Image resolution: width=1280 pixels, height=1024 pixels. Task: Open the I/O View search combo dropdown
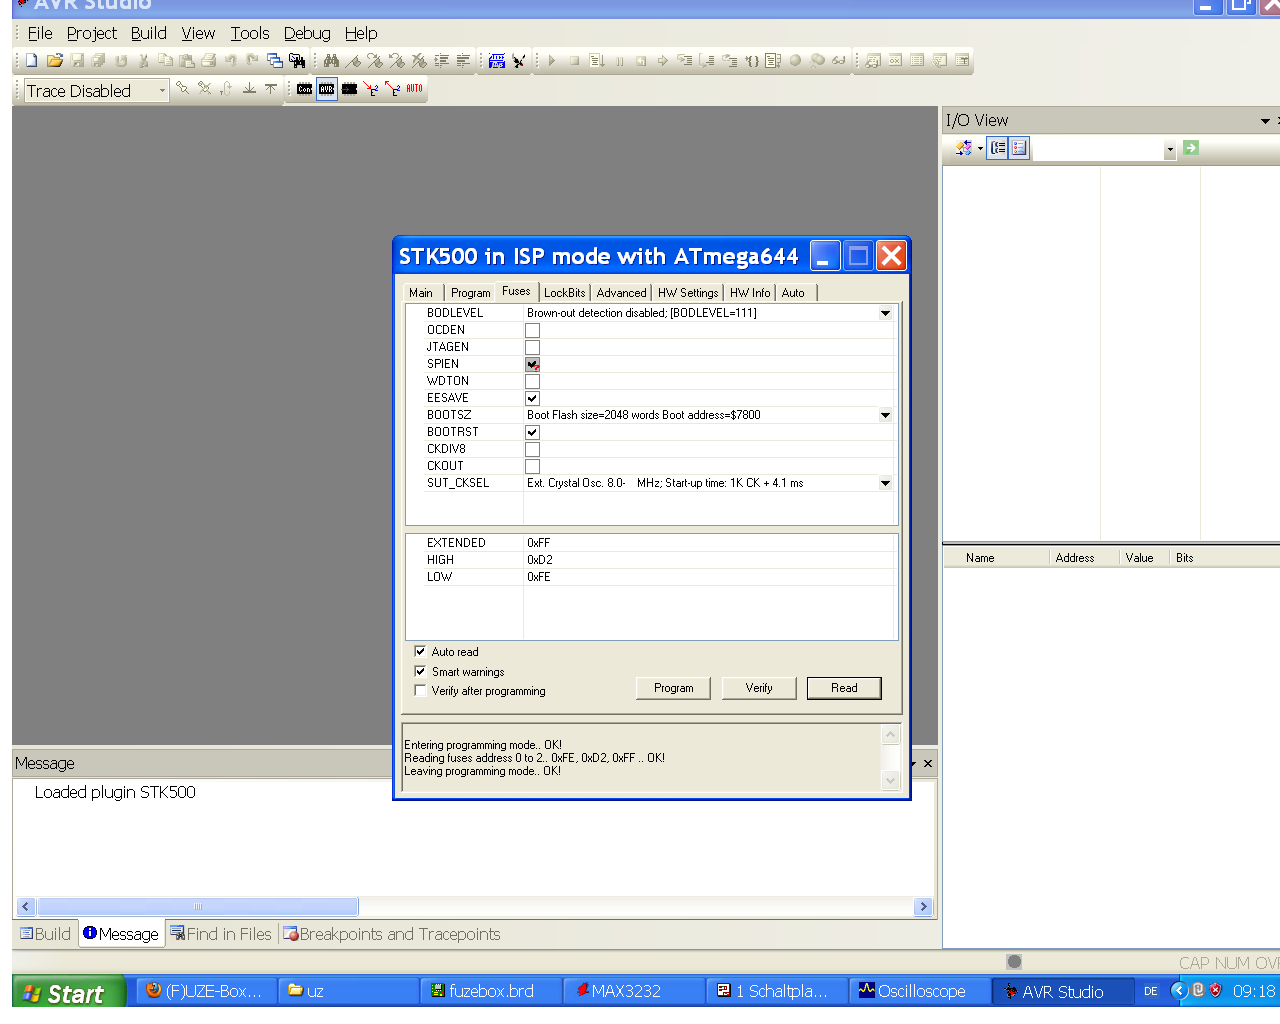(x=1169, y=149)
